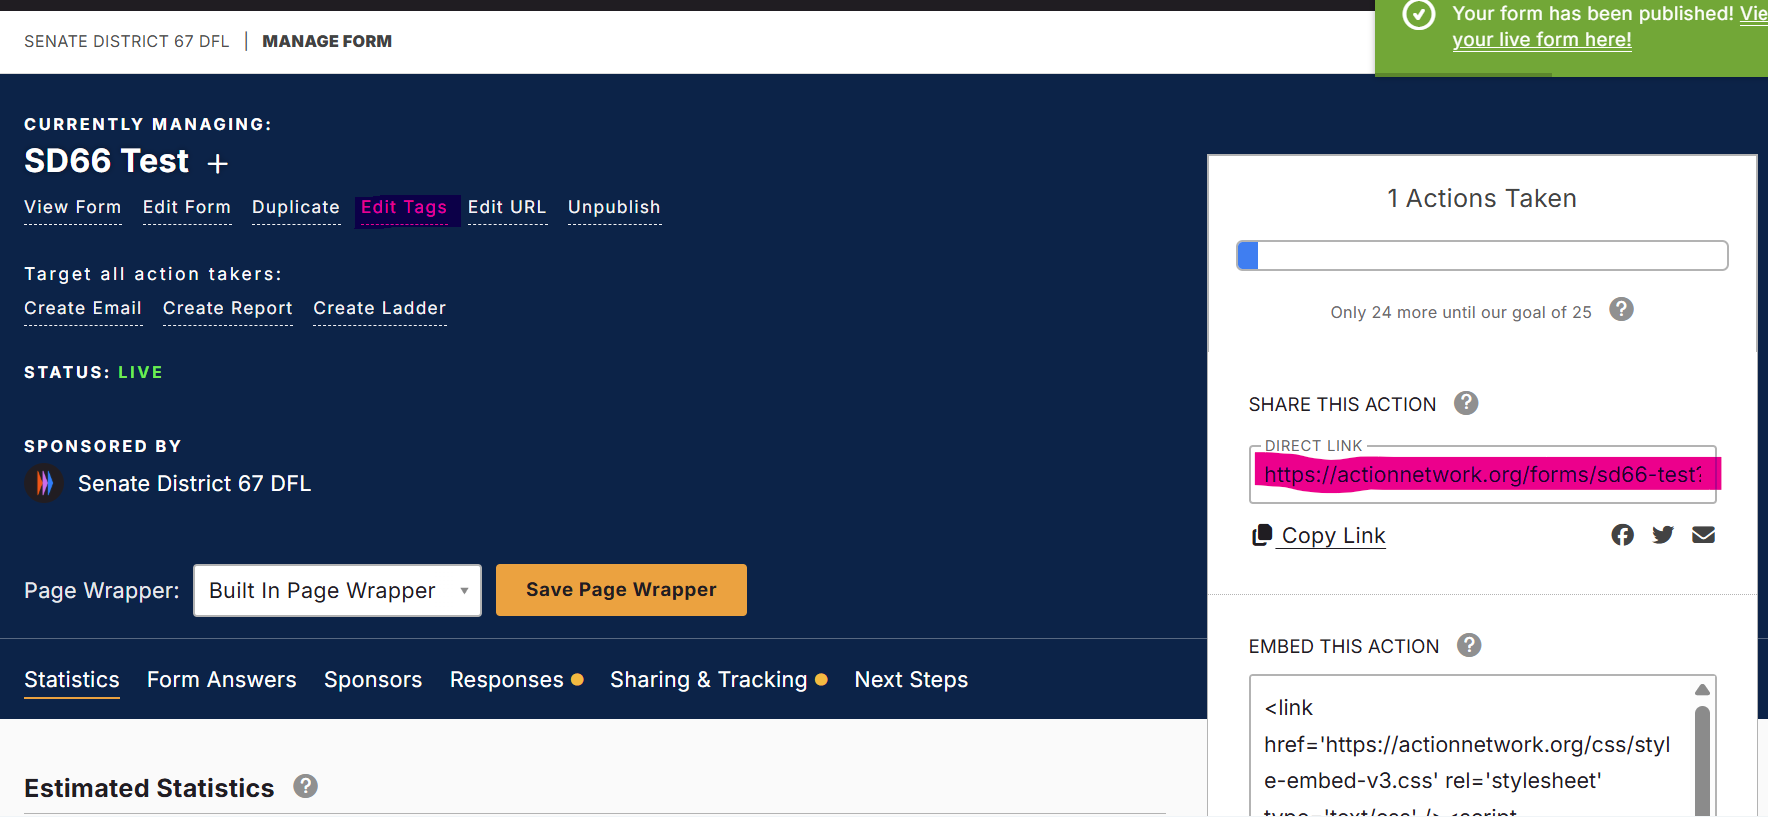The width and height of the screenshot is (1768, 817).
Task: Click the embed code box scrollbar thumb
Action: (x=1702, y=760)
